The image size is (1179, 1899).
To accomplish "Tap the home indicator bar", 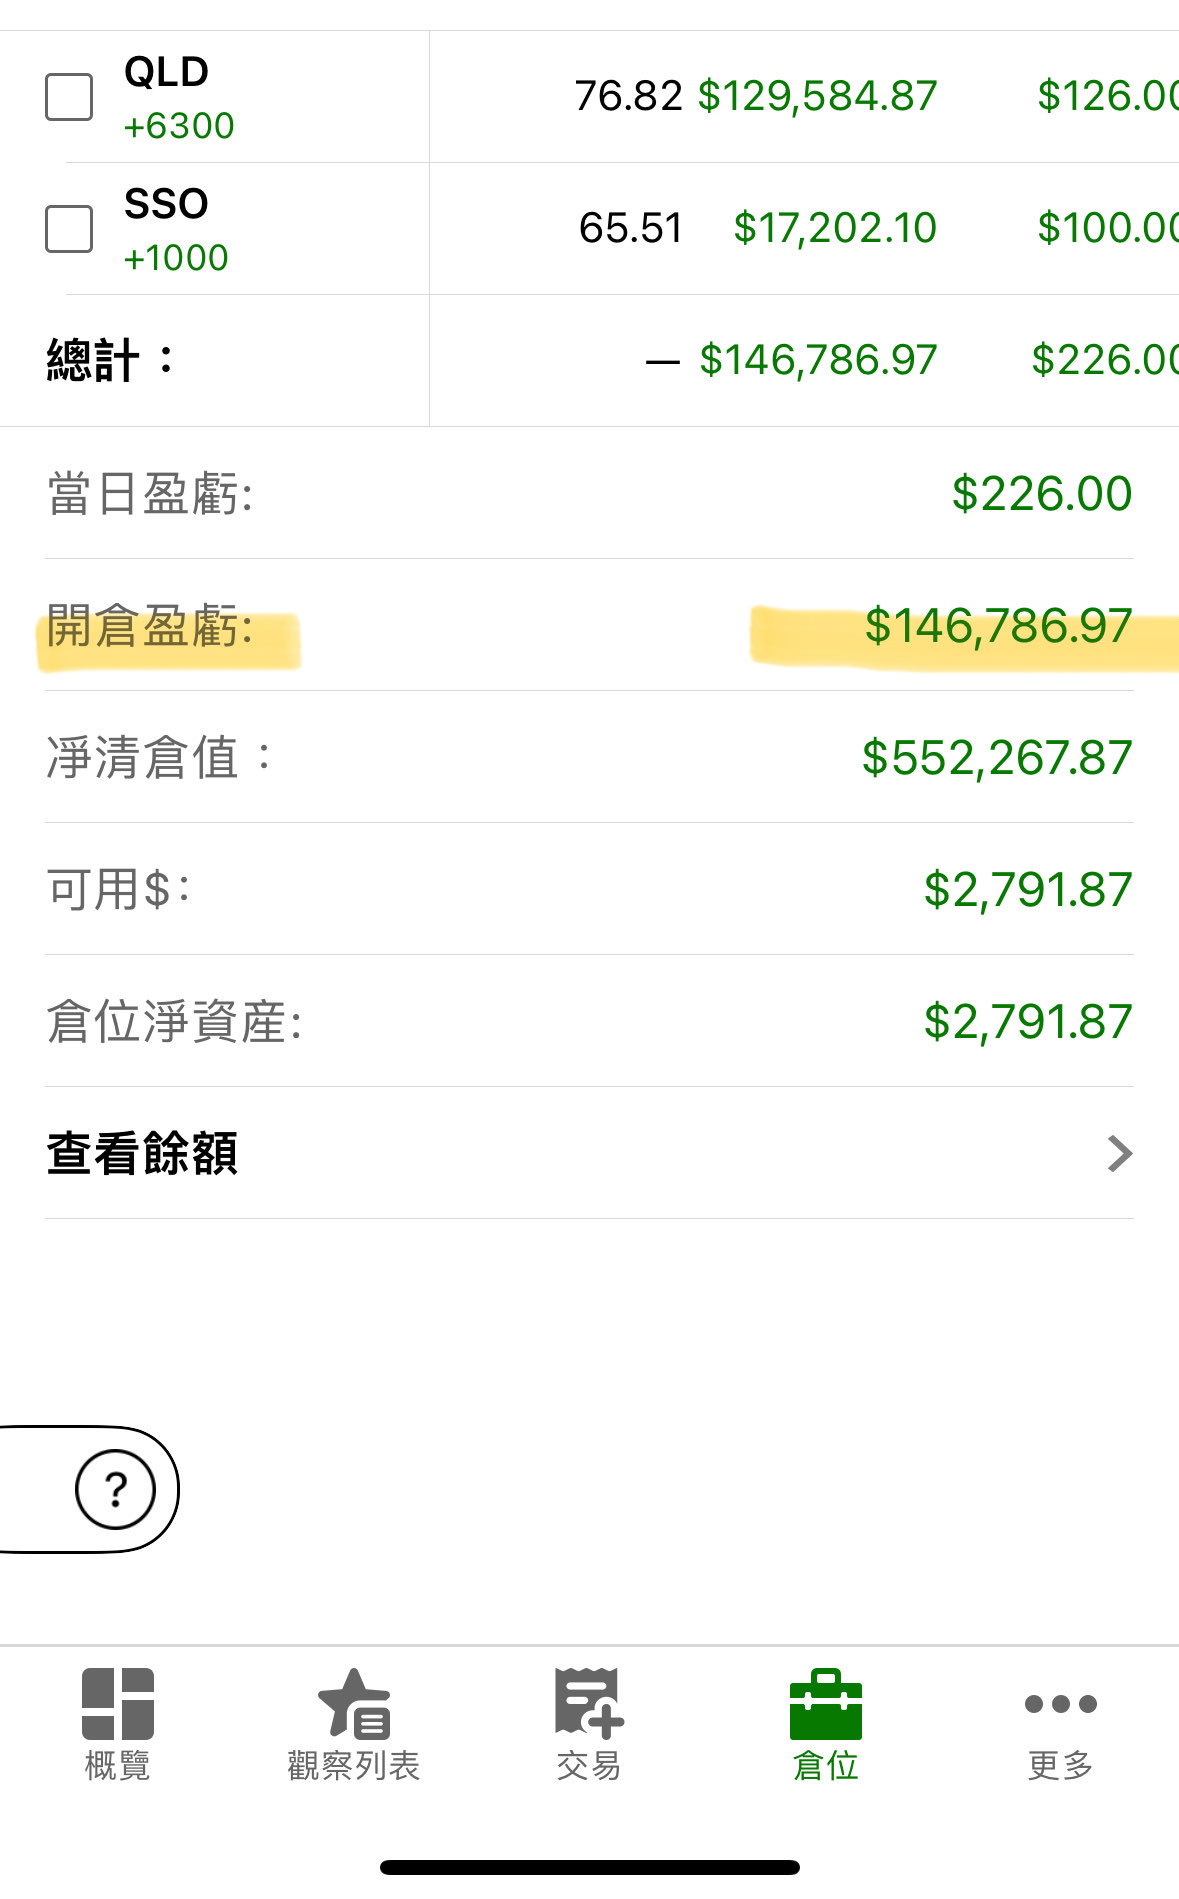I will pyautogui.click(x=589, y=1867).
